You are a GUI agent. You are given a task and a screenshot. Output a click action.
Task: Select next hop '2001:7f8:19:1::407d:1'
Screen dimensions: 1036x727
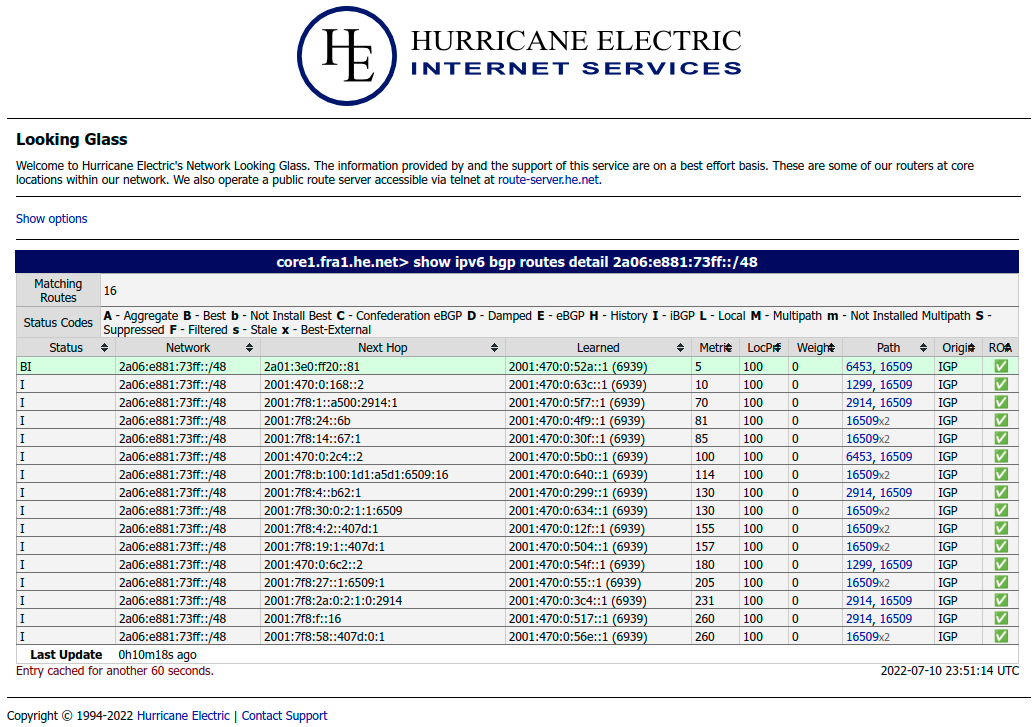(324, 547)
